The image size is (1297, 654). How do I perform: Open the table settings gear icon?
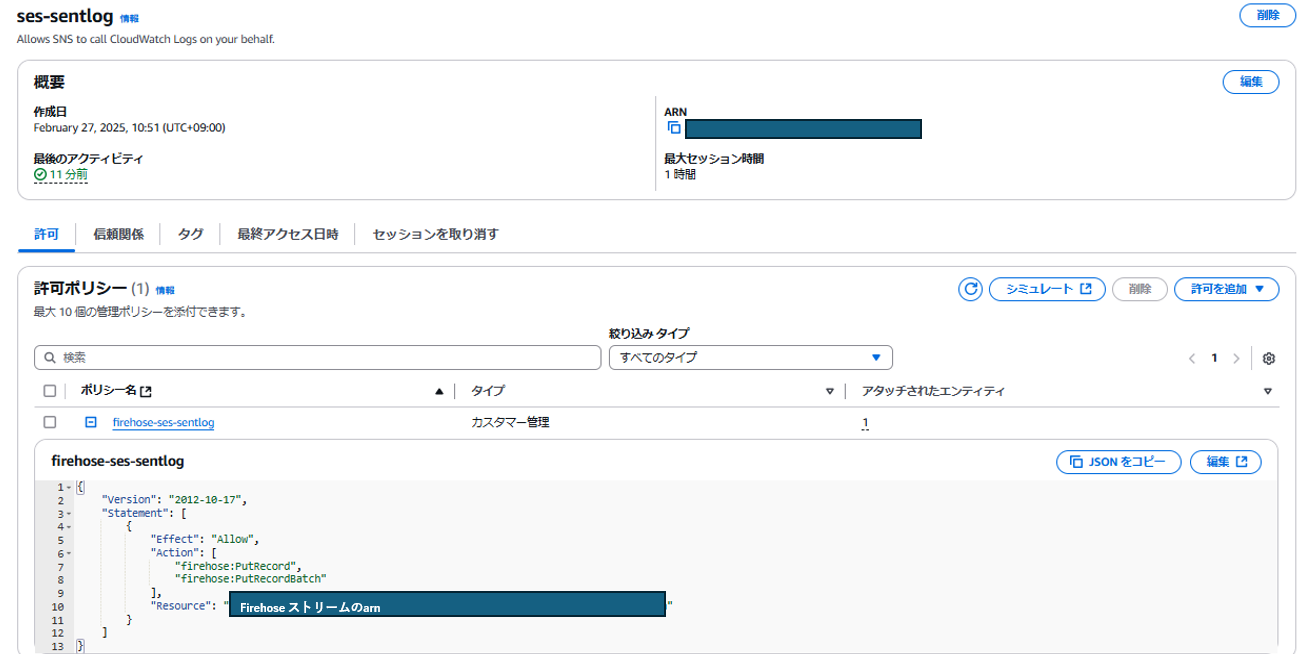[x=1269, y=359]
